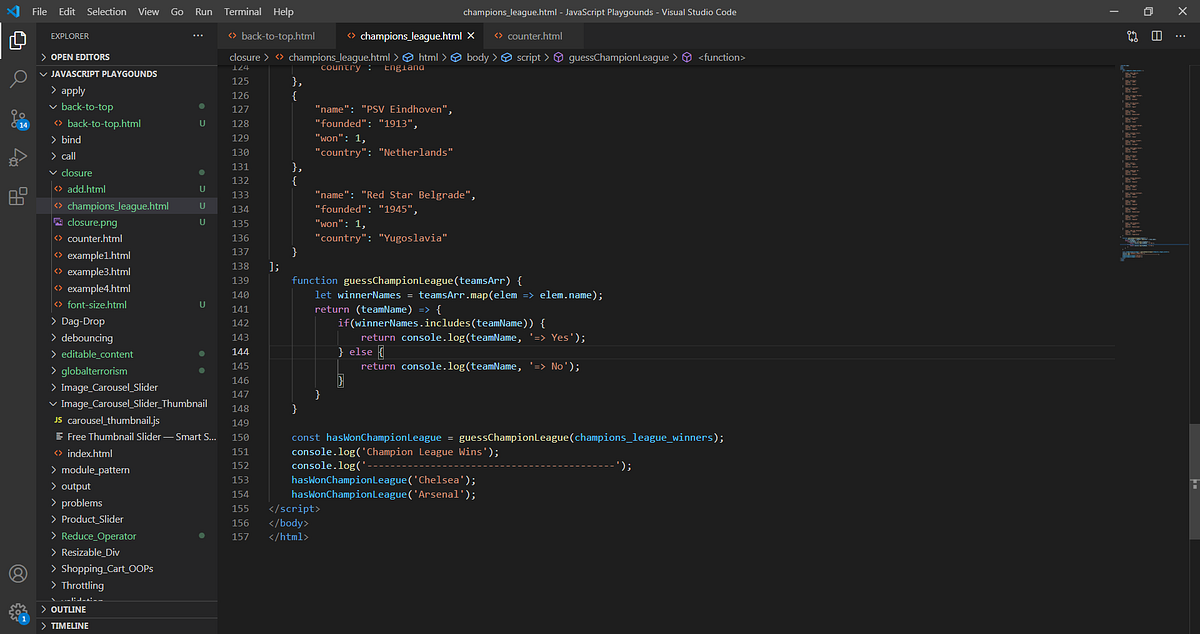Close the champions_league.html tab
Image resolution: width=1200 pixels, height=634 pixels.
coord(470,33)
